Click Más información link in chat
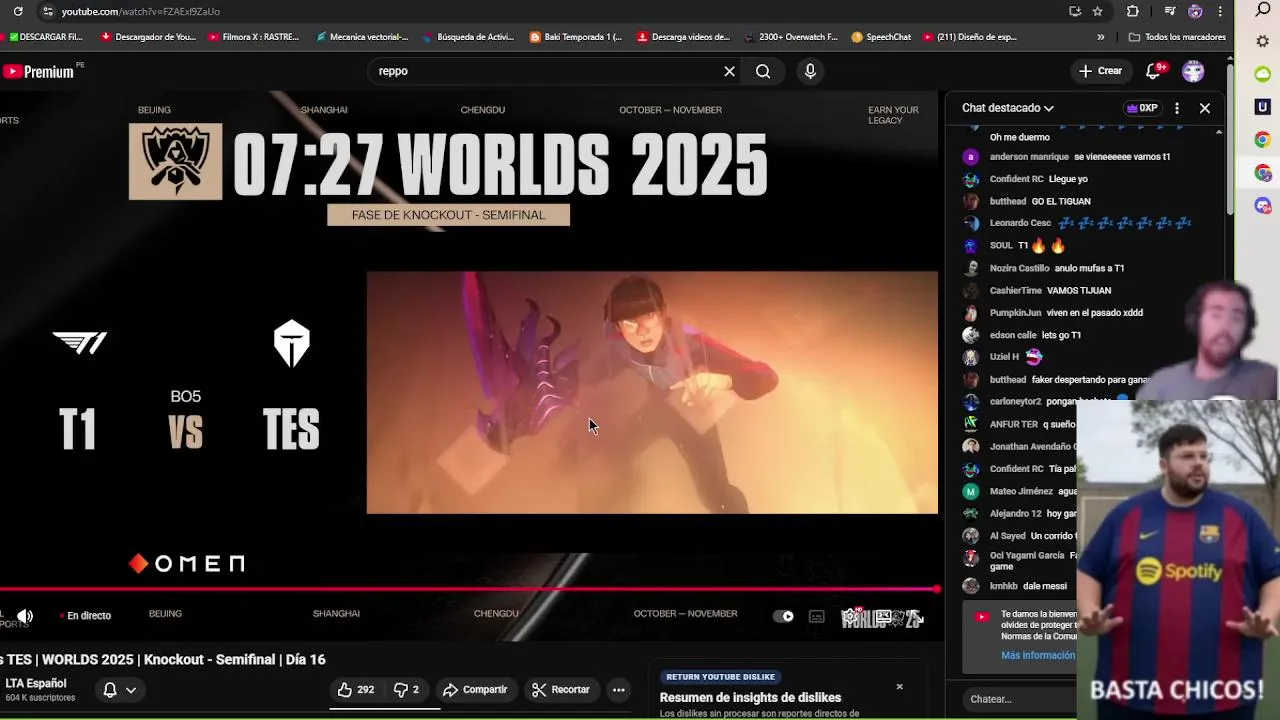This screenshot has width=1280, height=720. 1038,655
